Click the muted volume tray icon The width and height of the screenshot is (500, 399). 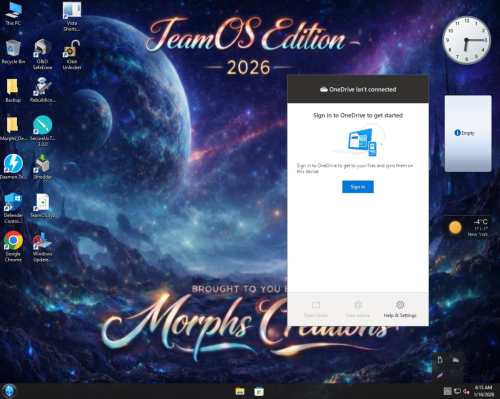point(466,391)
